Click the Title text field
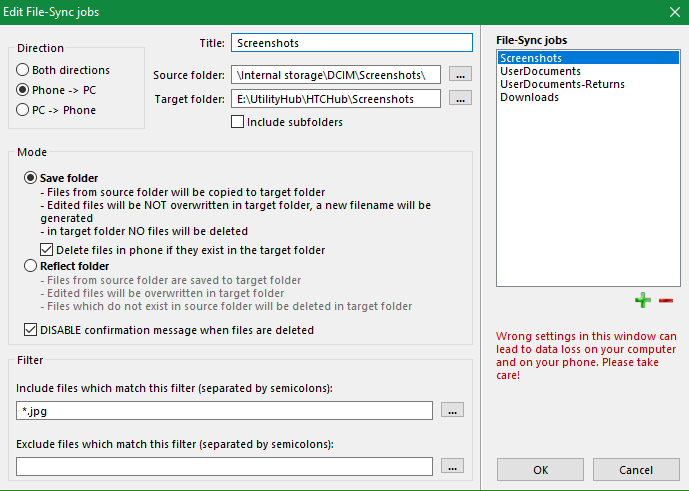Screen dimensions: 689x491 [x=352, y=43]
